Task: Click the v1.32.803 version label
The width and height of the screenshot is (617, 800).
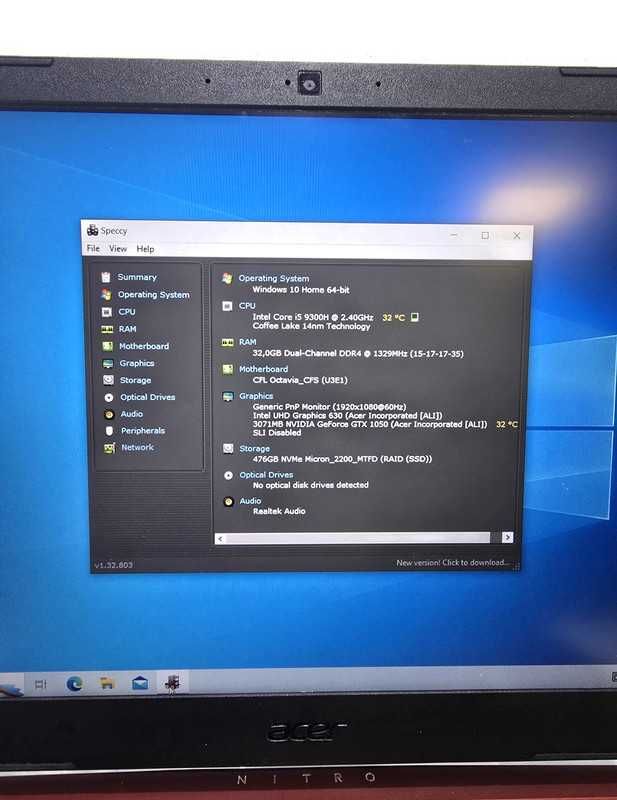Action: click(x=114, y=565)
